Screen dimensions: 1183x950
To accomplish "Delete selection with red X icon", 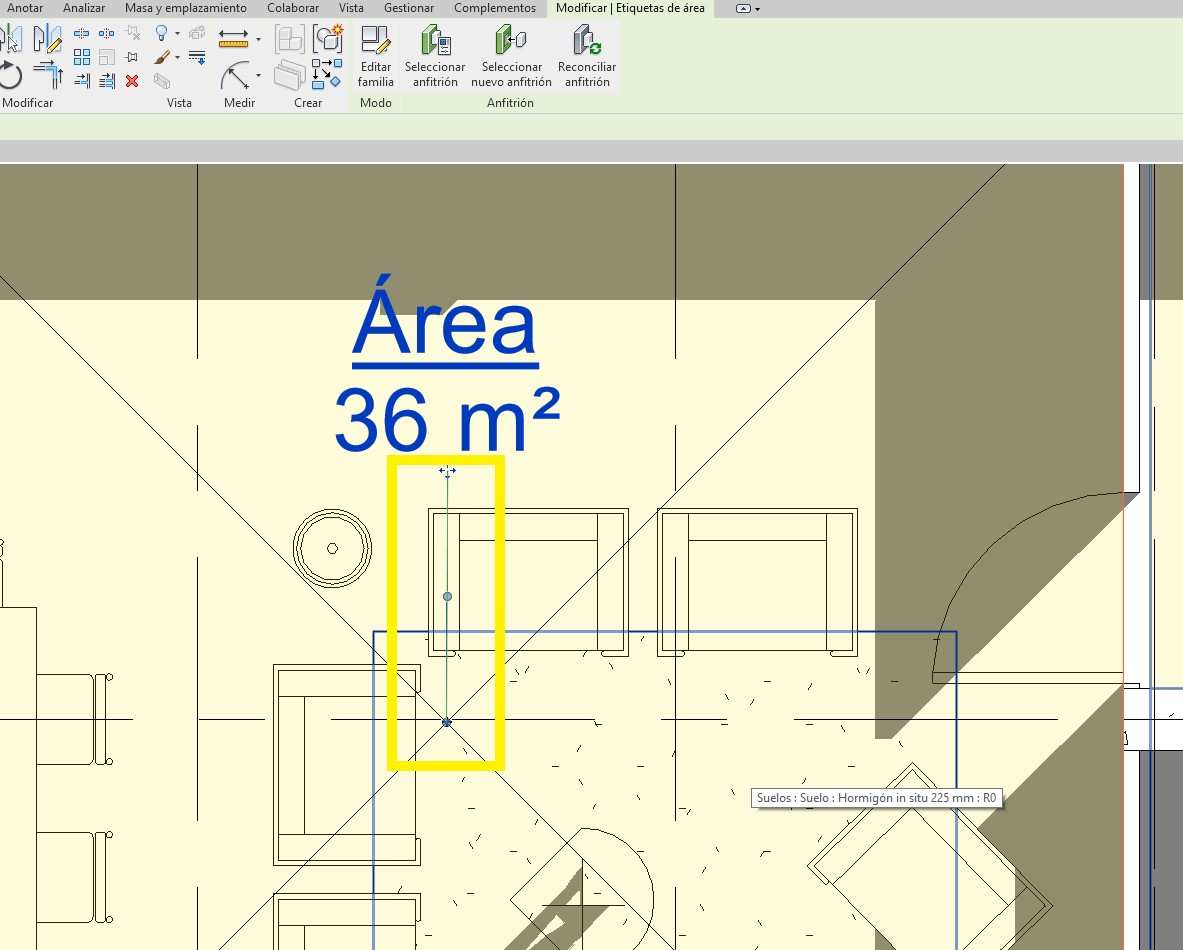I will pyautogui.click(x=132, y=81).
